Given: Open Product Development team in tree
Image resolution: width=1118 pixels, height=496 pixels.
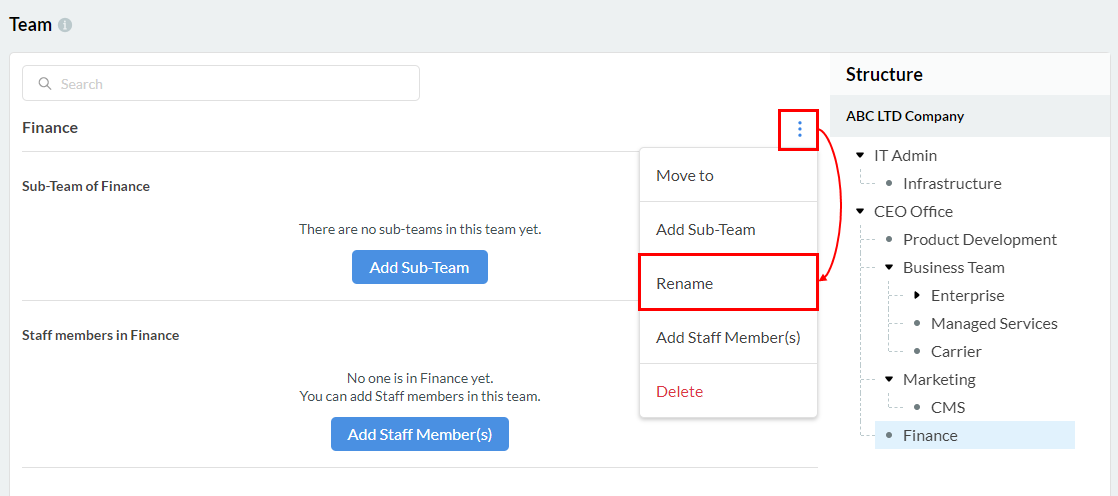Looking at the screenshot, I should (979, 239).
